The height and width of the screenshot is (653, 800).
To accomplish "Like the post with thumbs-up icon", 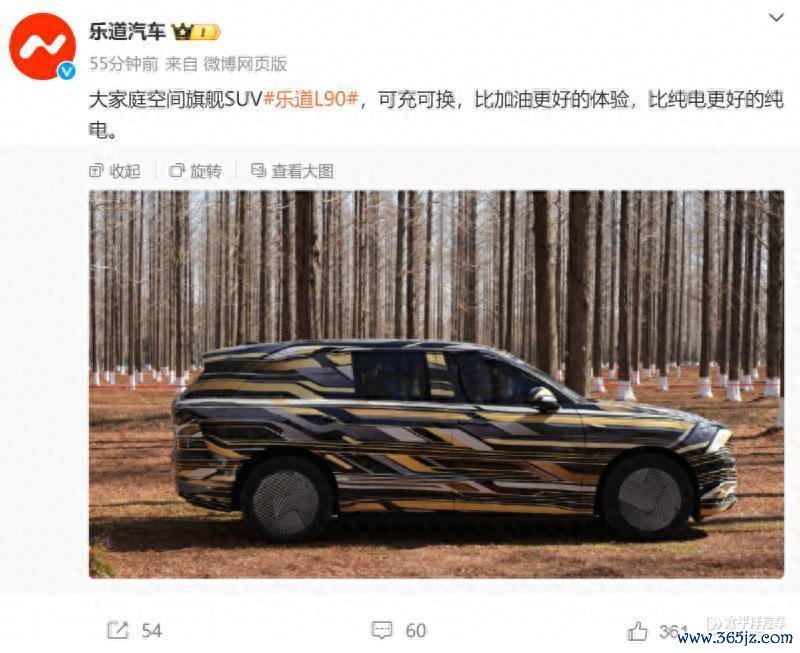I will click(637, 631).
